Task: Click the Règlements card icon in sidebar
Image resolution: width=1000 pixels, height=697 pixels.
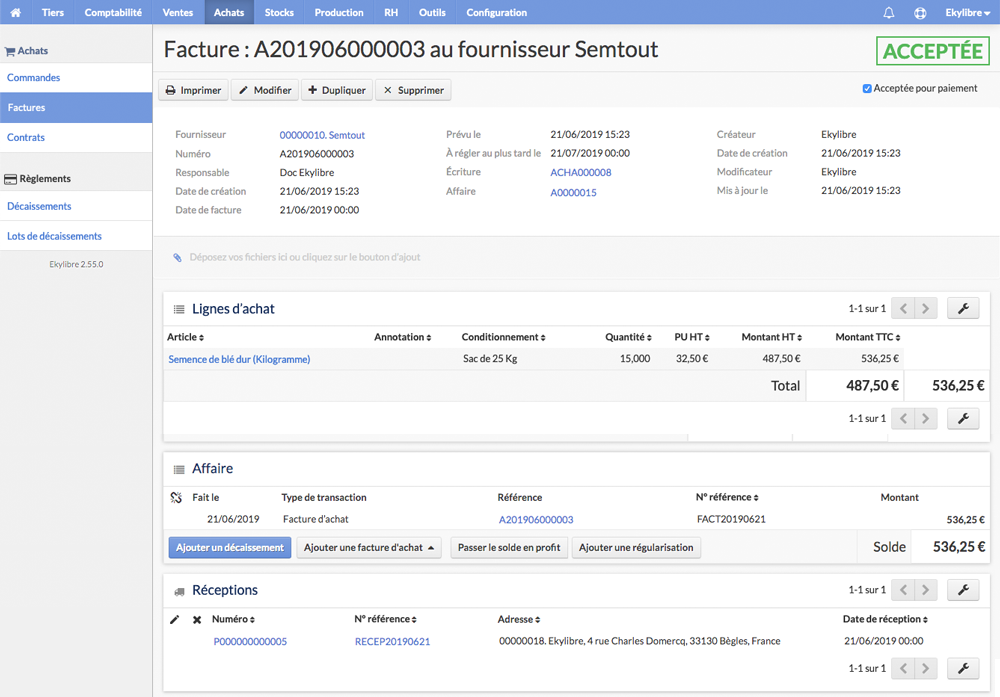Action: 10,179
